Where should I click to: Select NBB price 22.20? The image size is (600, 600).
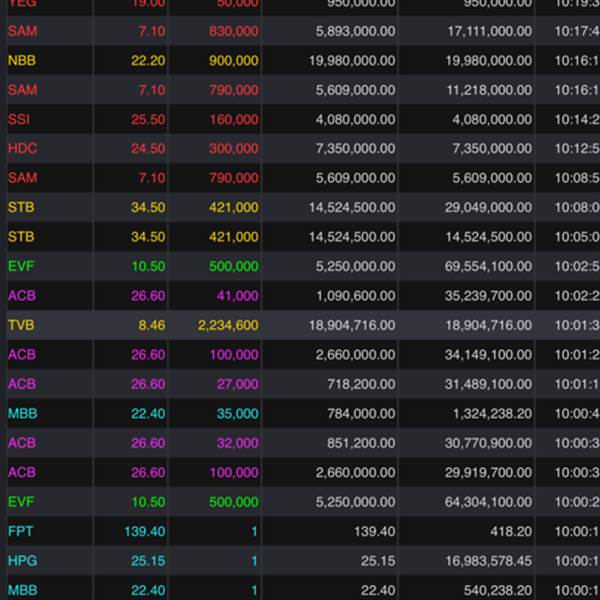(148, 60)
